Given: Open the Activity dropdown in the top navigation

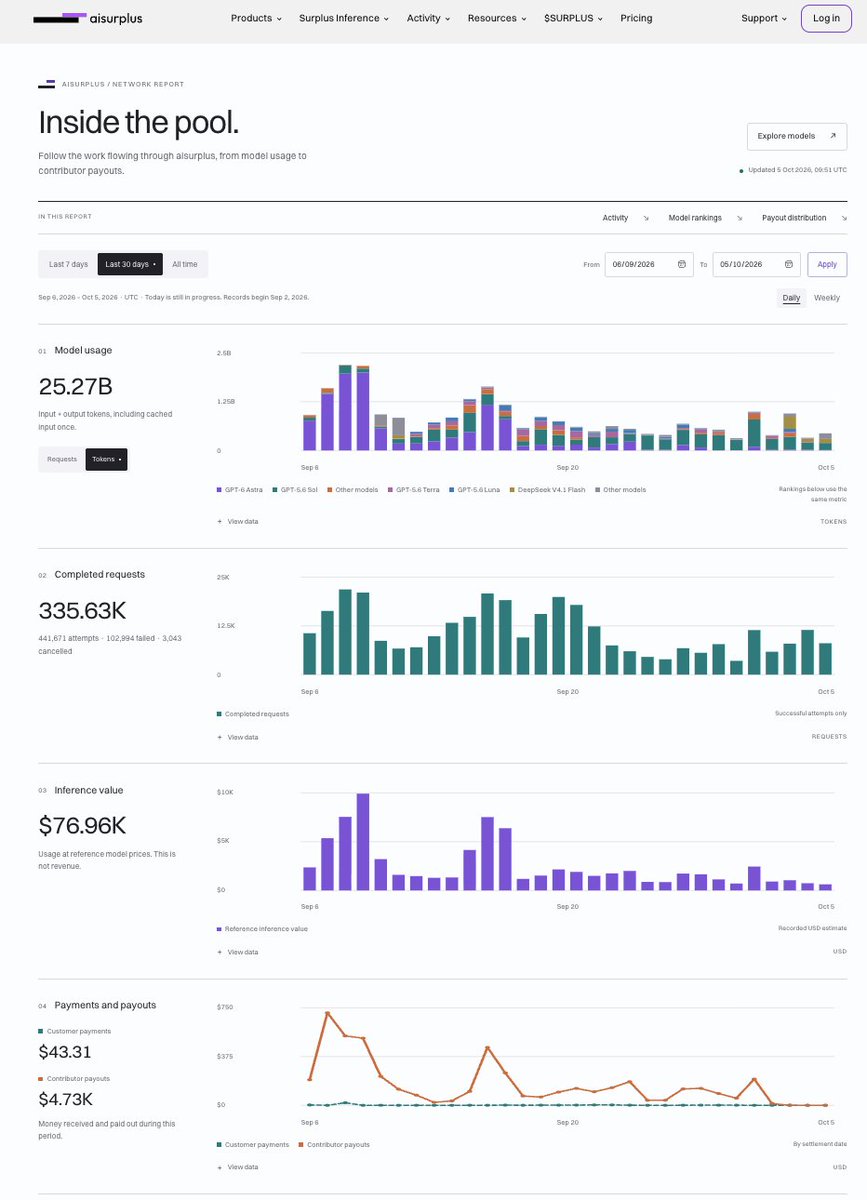Looking at the screenshot, I should click(x=428, y=18).
